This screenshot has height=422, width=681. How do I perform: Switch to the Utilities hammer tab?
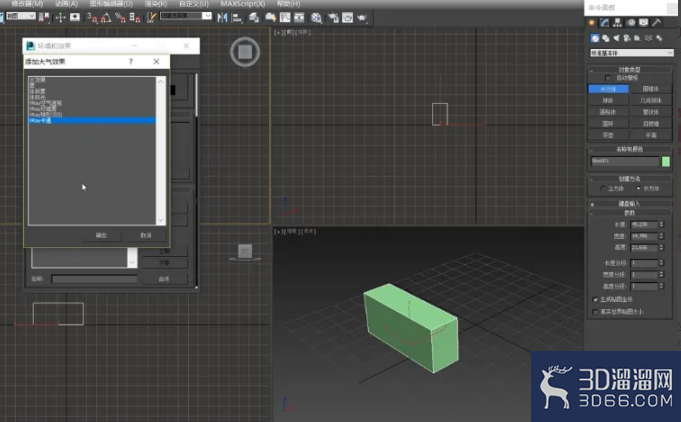[656, 23]
